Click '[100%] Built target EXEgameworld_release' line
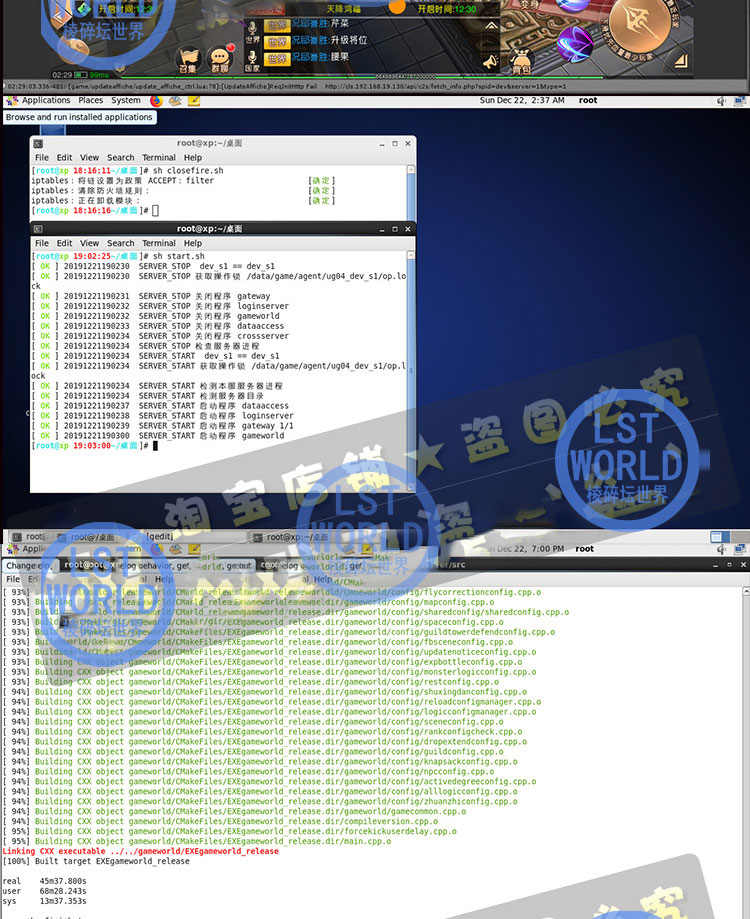The width and height of the screenshot is (750, 919). coord(96,861)
